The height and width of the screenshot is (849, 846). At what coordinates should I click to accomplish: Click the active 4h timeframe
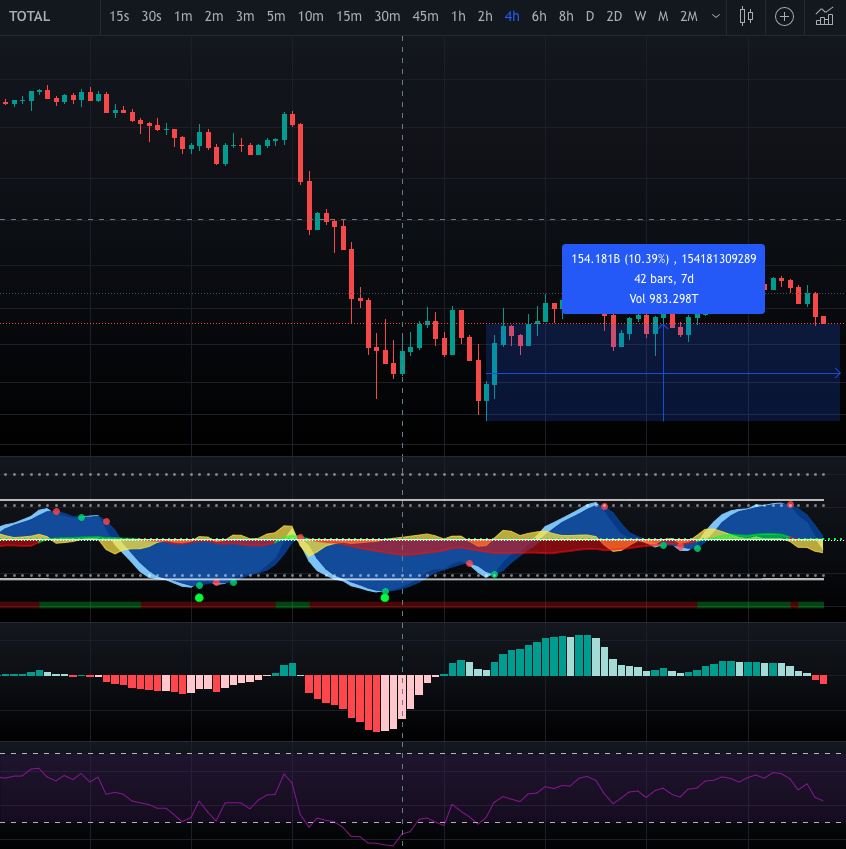[x=512, y=16]
